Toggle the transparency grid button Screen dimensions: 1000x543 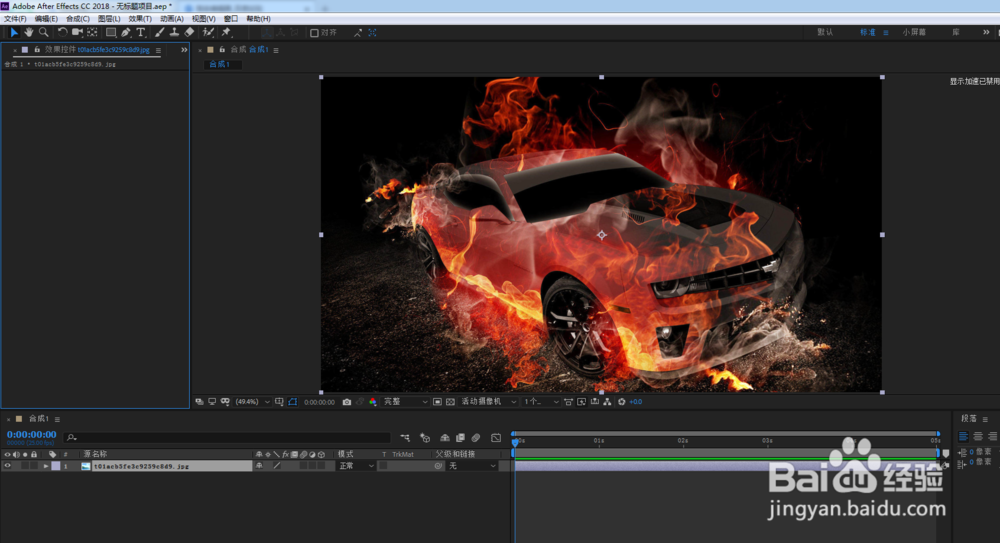pos(450,402)
